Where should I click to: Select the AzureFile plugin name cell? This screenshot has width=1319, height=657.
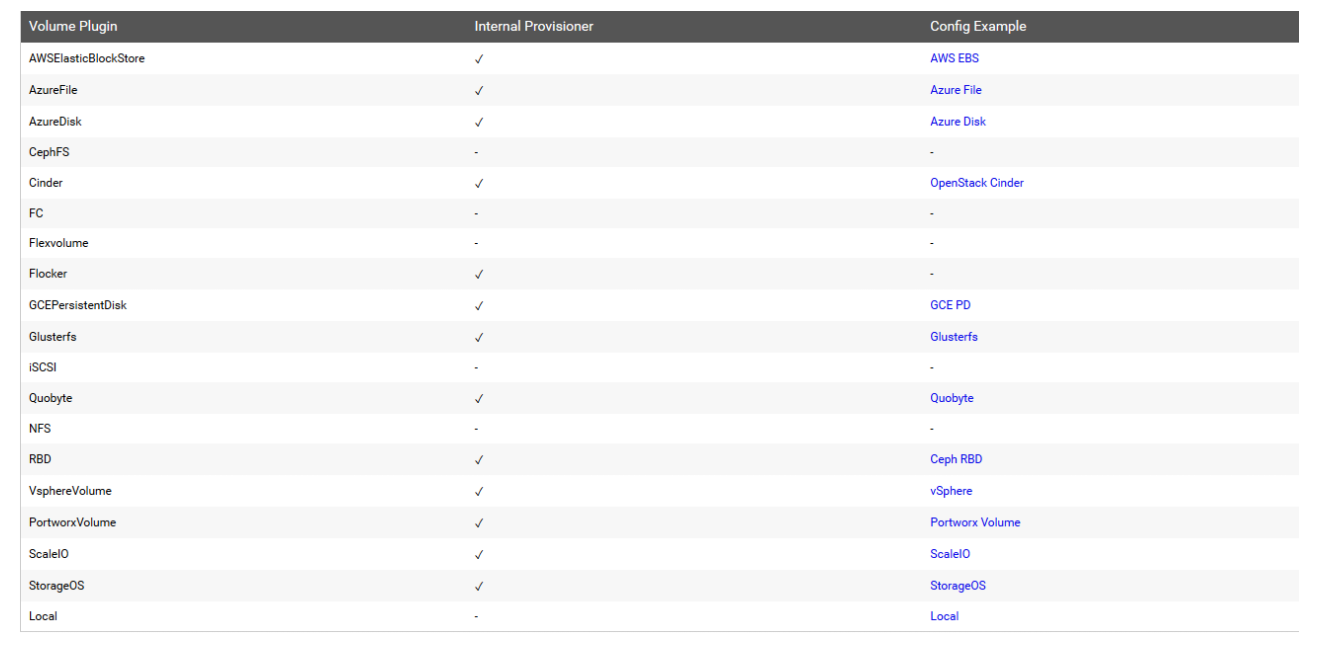[x=53, y=90]
